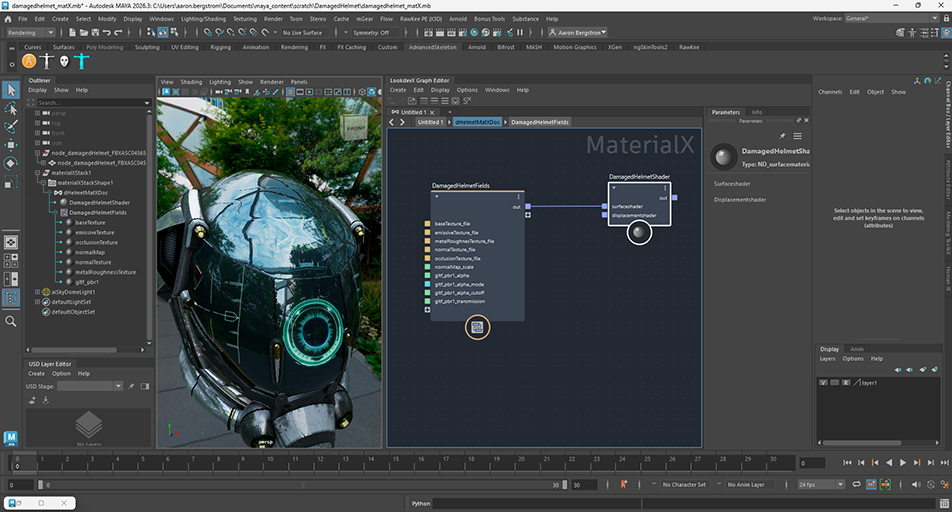Click the range slider end handle
The width and height of the screenshot is (952, 512).
click(565, 485)
